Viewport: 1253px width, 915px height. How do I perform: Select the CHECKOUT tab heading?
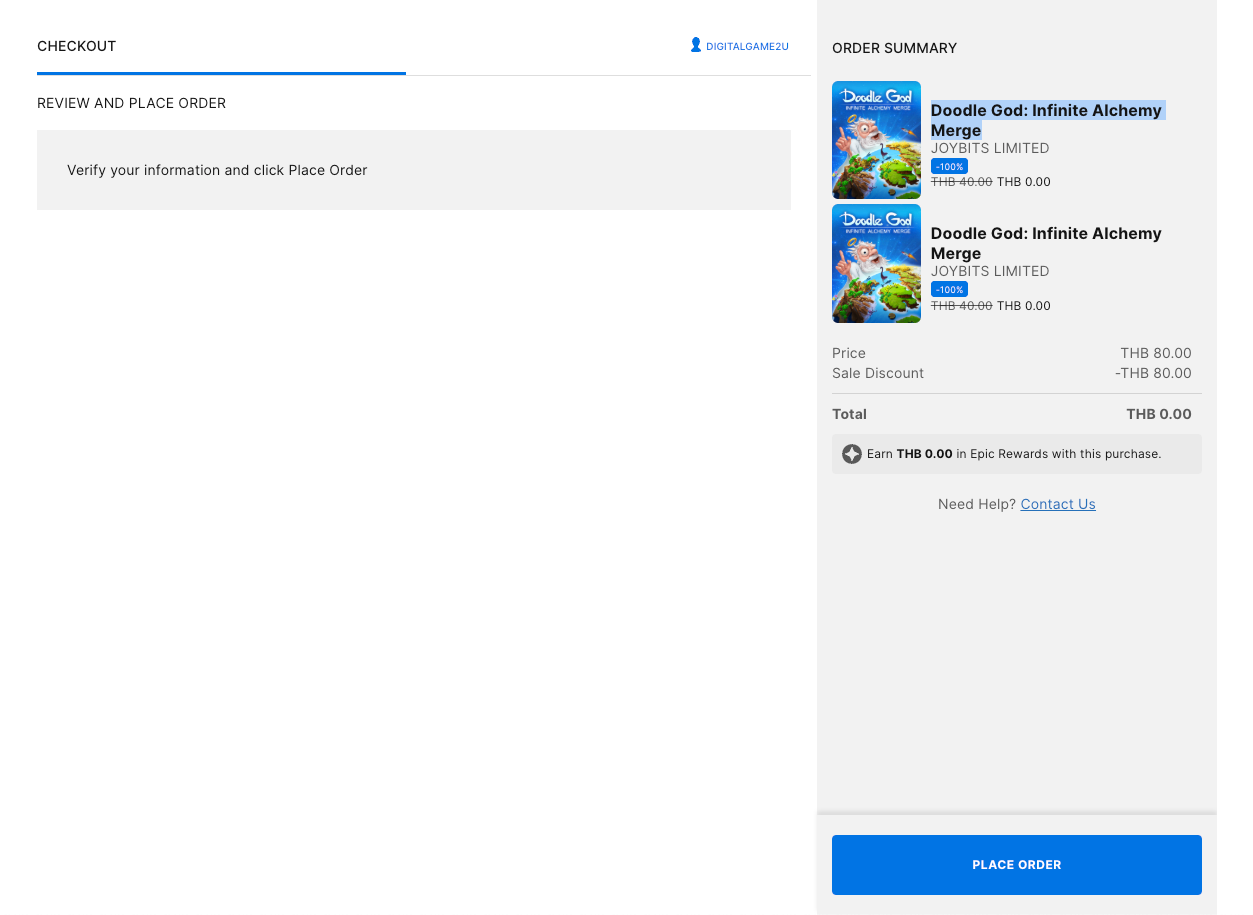click(77, 46)
